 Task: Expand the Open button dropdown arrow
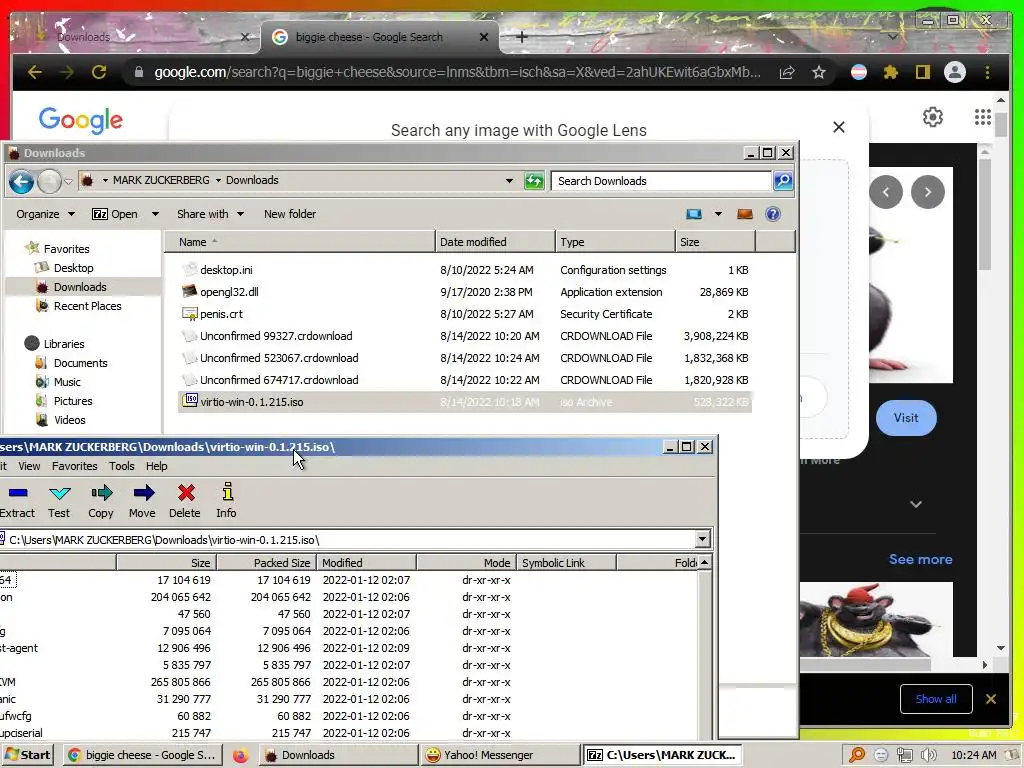click(155, 214)
